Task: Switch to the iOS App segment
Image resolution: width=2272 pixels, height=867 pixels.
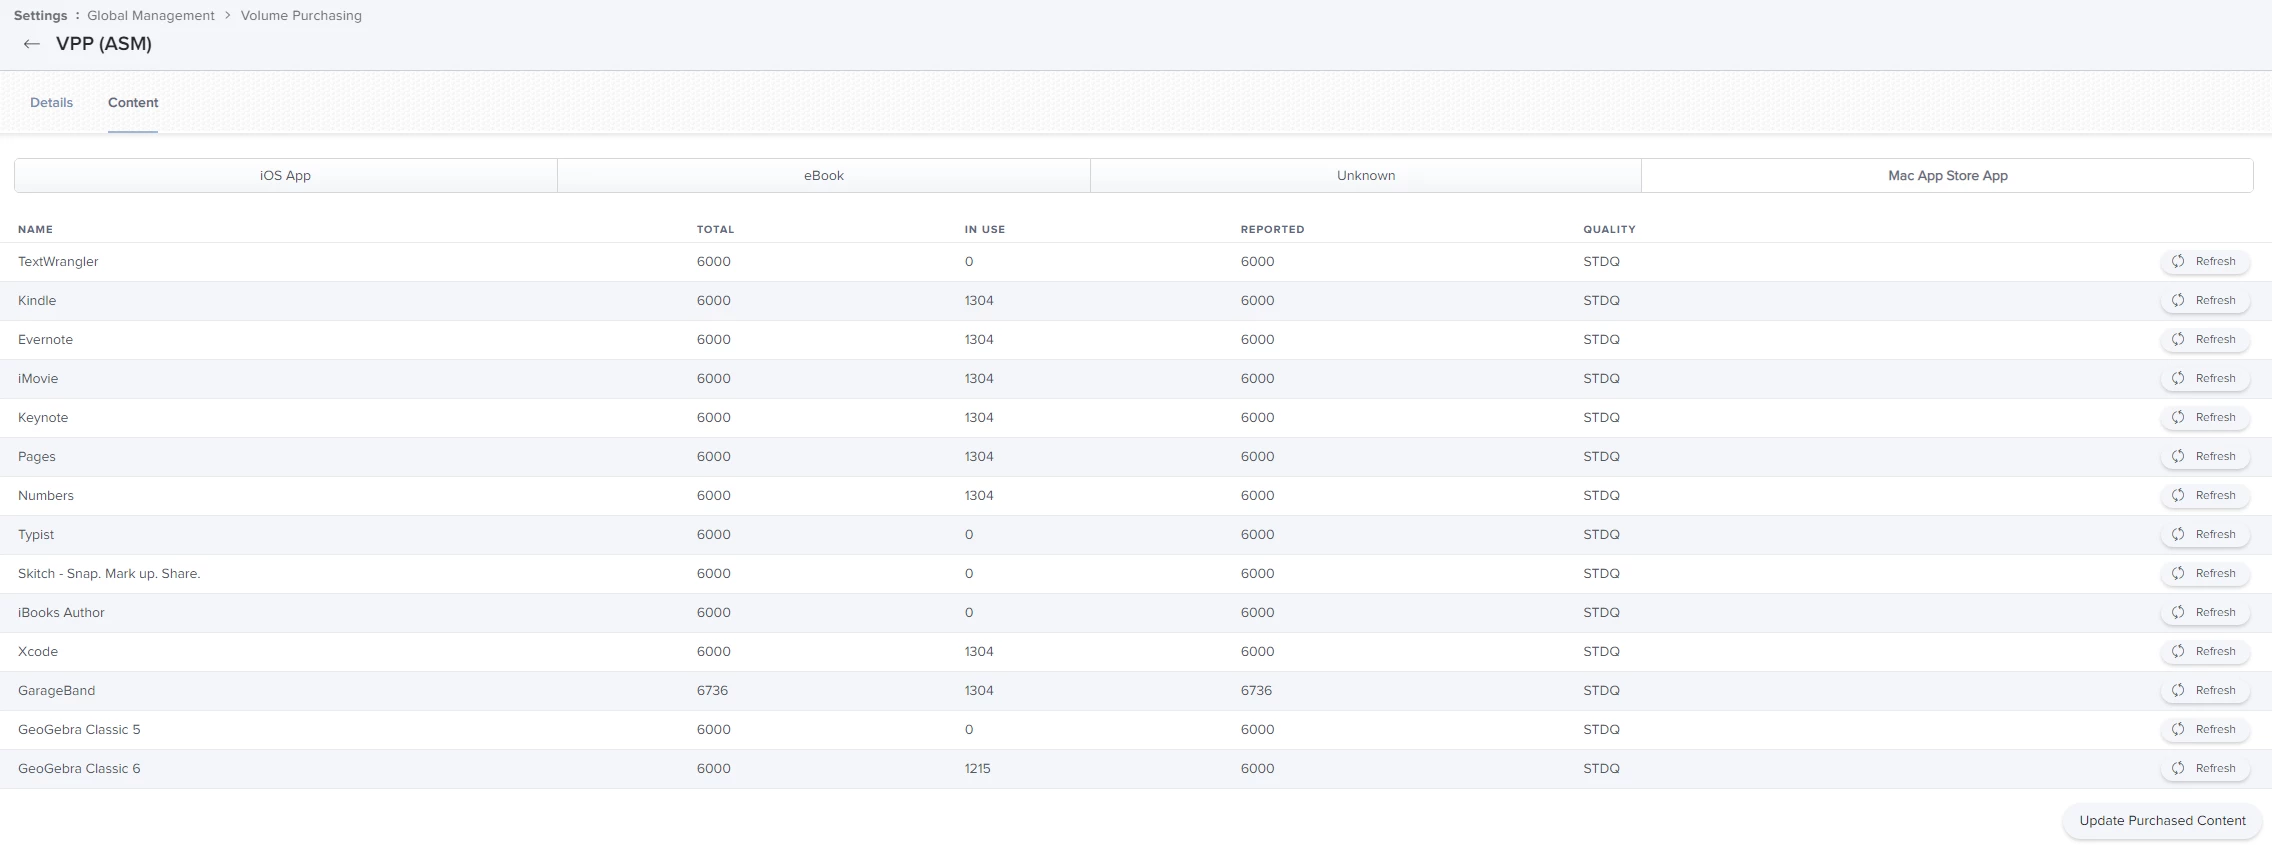Action: point(286,175)
